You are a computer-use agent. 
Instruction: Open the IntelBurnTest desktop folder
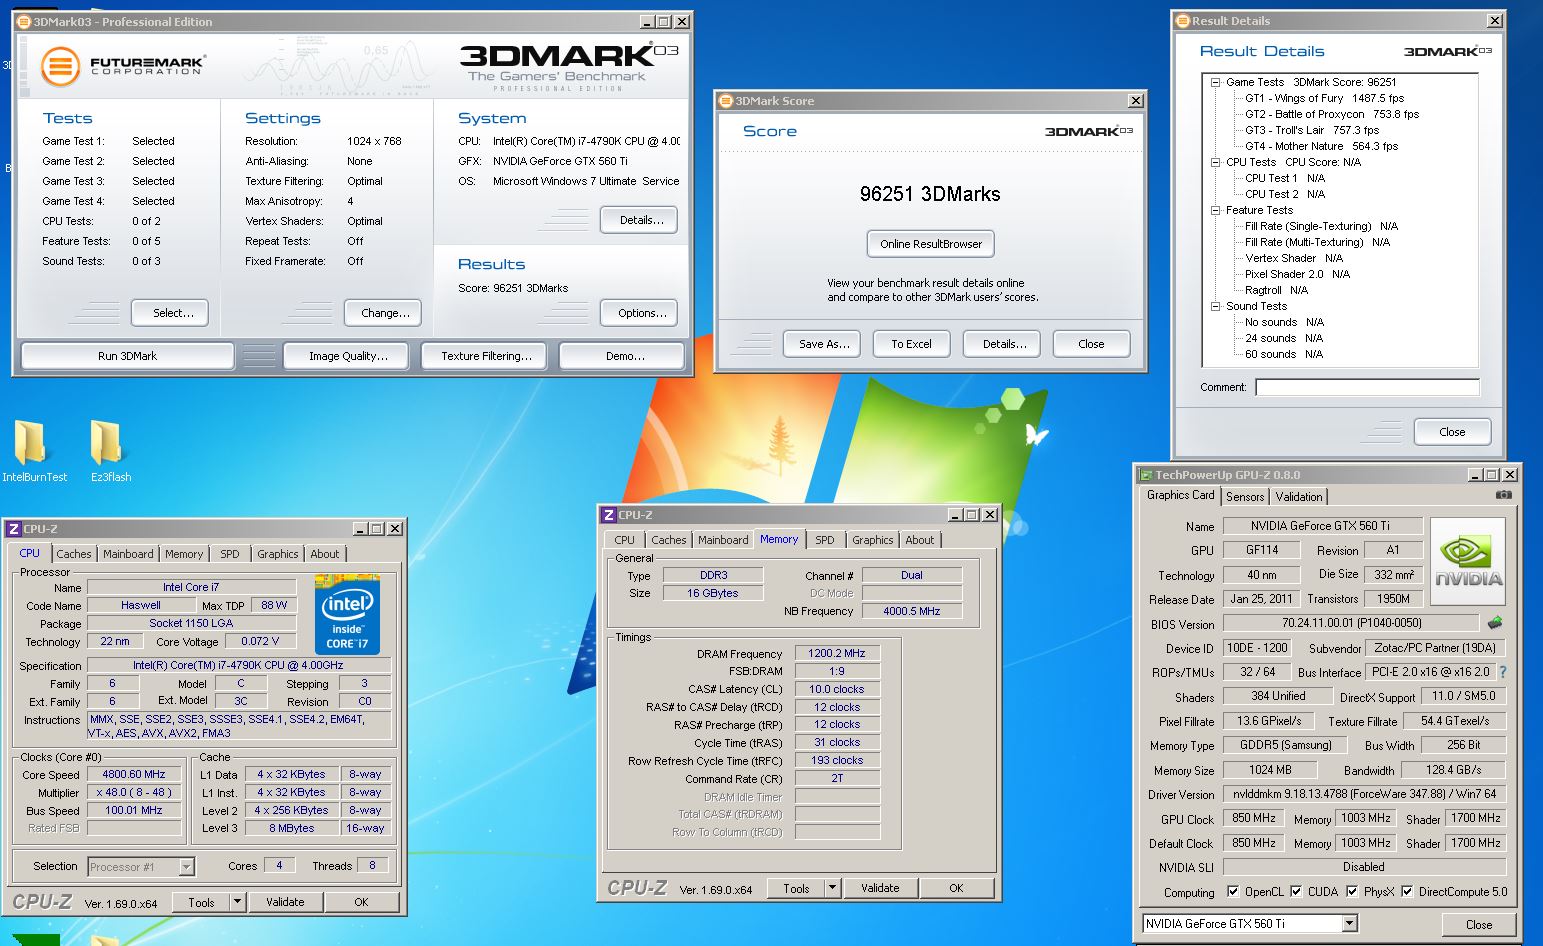tap(33, 451)
